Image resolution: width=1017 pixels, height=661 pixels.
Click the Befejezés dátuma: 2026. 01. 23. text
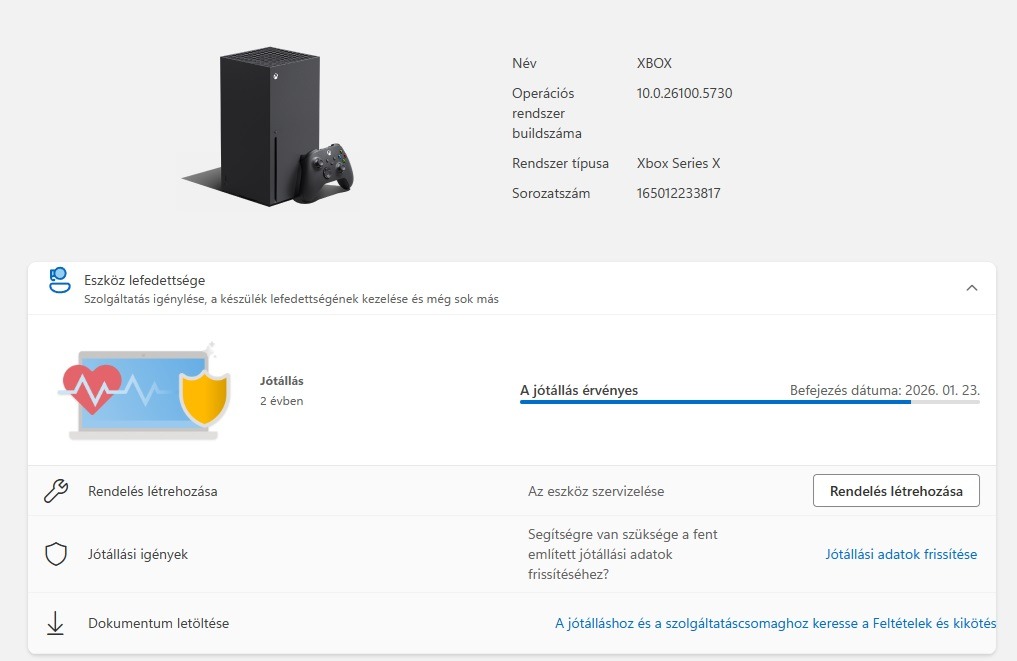(x=885, y=390)
